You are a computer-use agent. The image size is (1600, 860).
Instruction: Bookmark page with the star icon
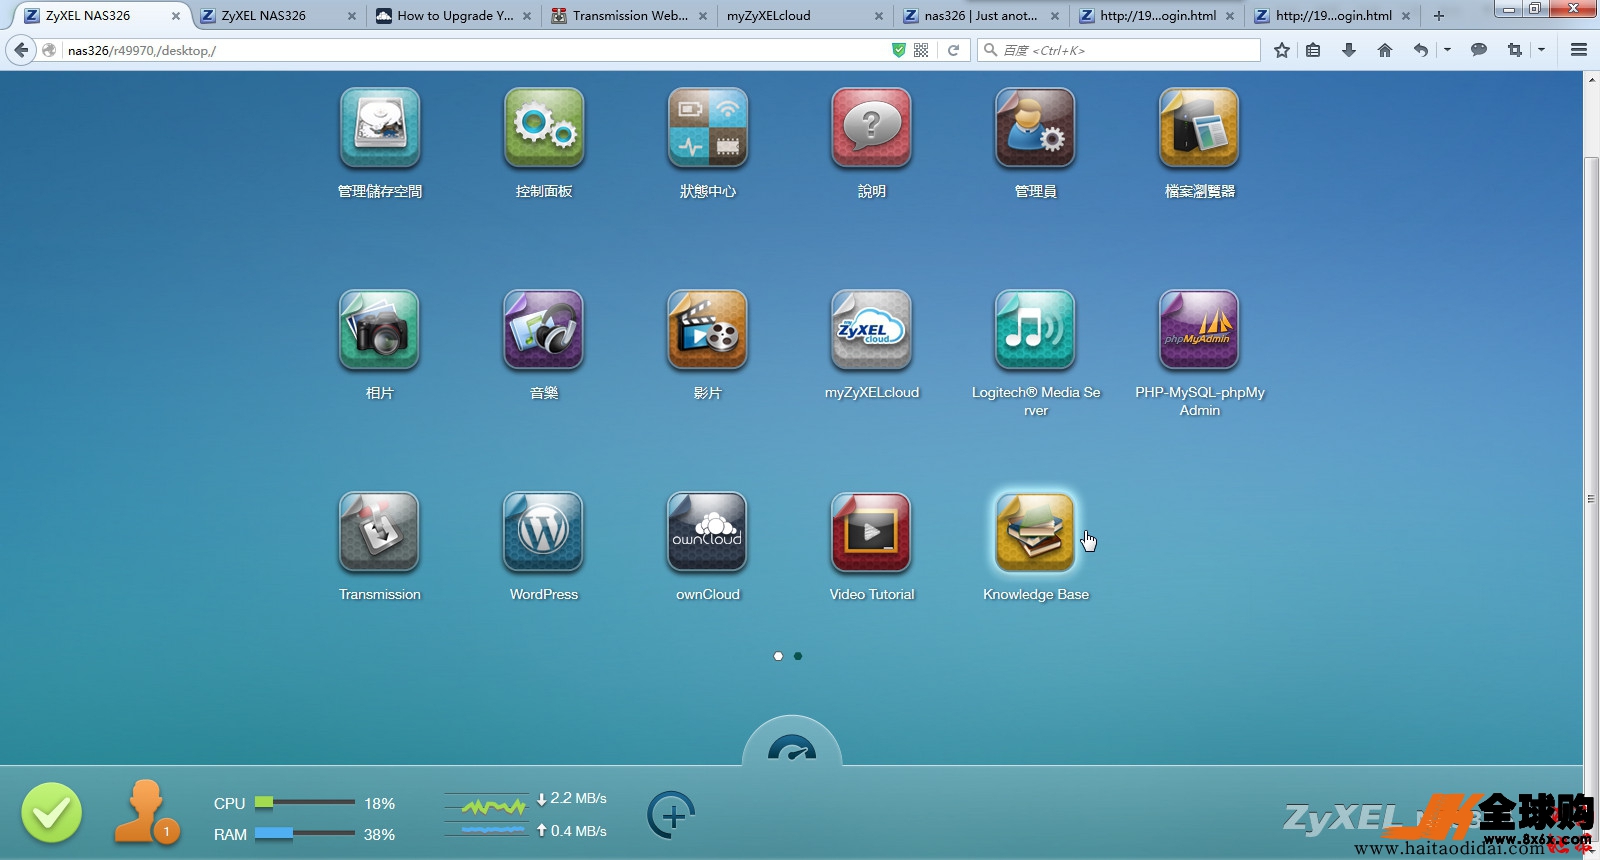pyautogui.click(x=1281, y=50)
